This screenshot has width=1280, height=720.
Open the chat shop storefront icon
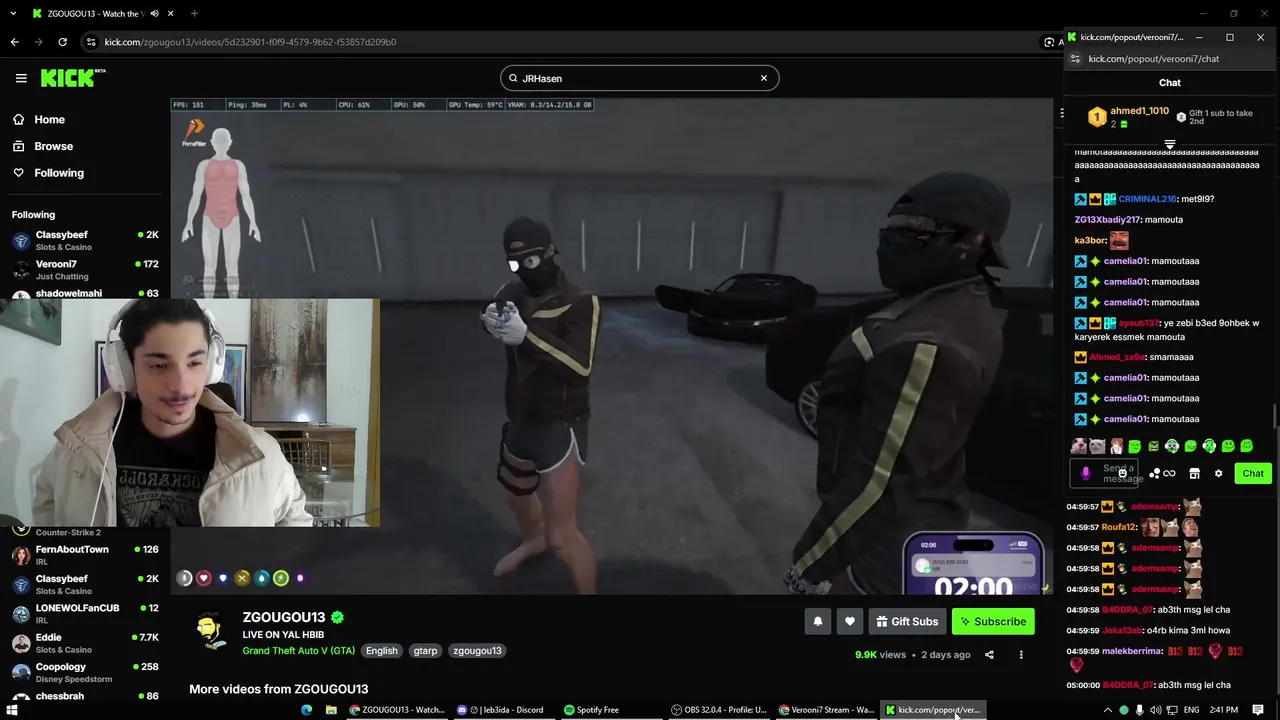(1194, 473)
